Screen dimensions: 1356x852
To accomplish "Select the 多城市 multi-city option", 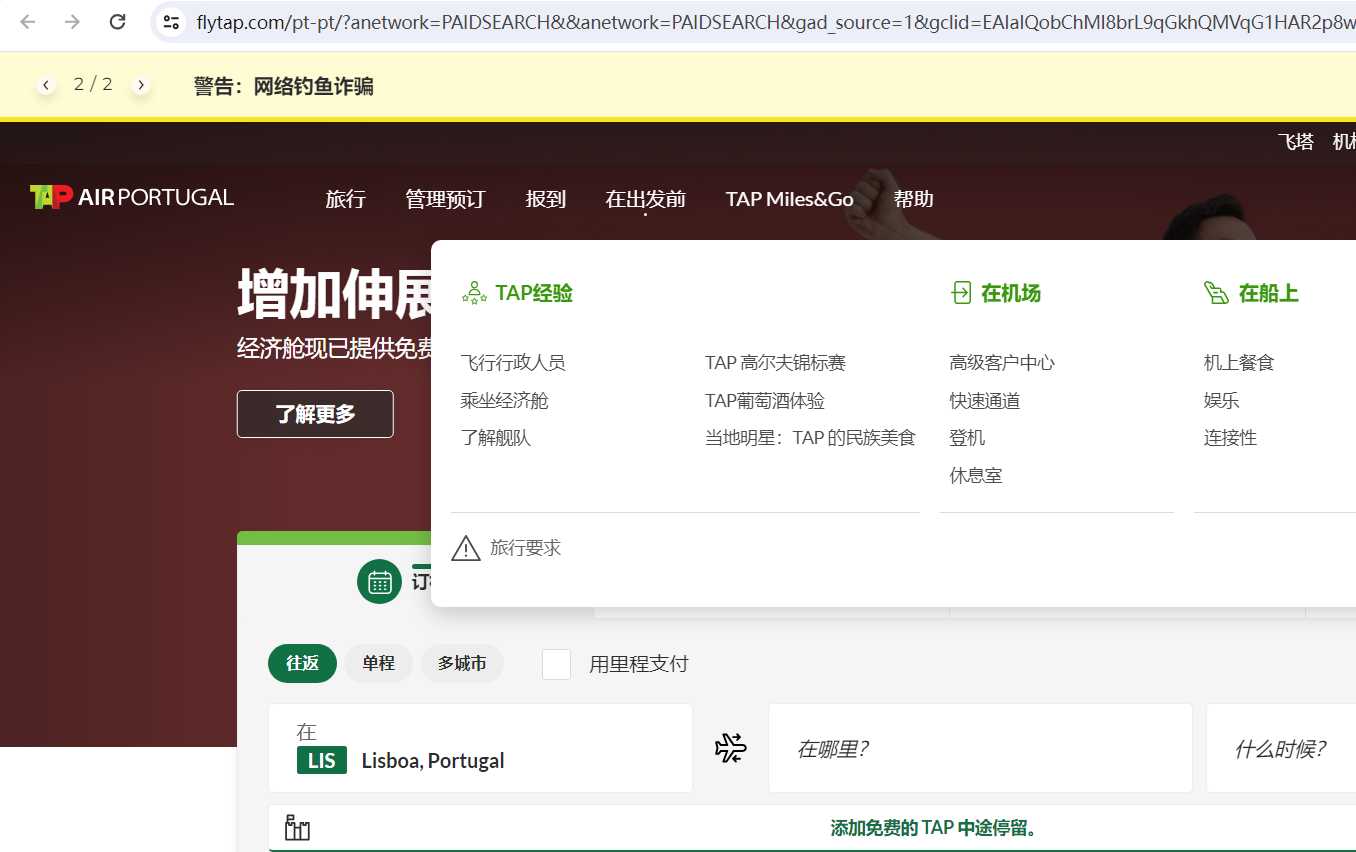I will 462,663.
